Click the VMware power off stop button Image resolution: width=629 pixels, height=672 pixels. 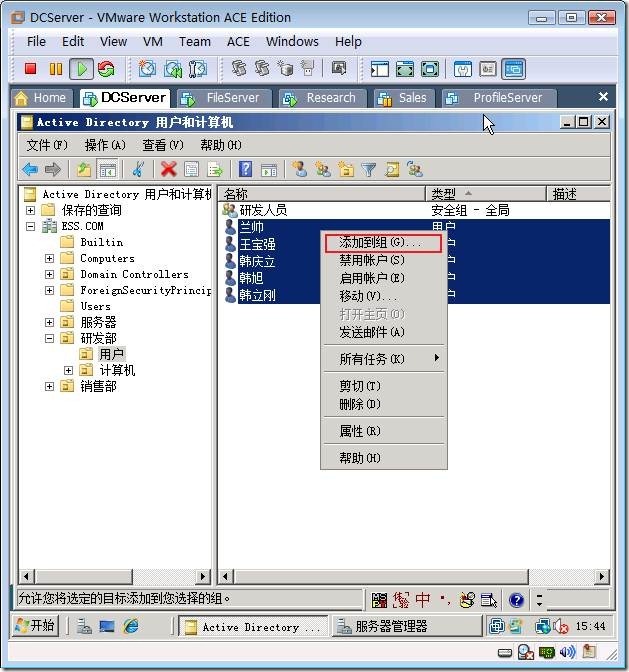tap(30, 69)
